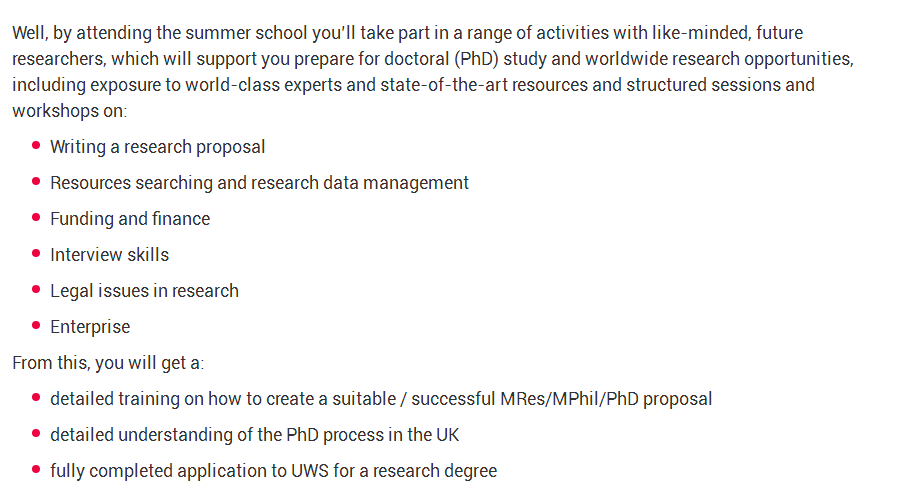900x484 pixels.
Task: Click the bullet before Interview skills
Action: tap(36, 254)
